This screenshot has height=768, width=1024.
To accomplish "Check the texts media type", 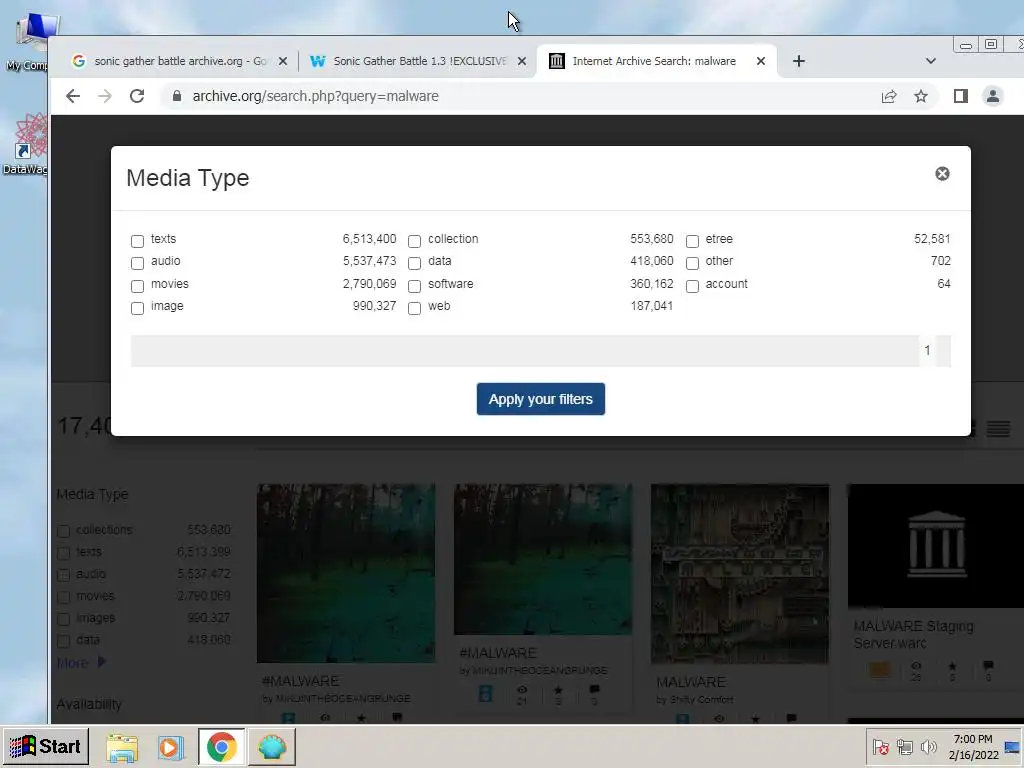I will [137, 241].
